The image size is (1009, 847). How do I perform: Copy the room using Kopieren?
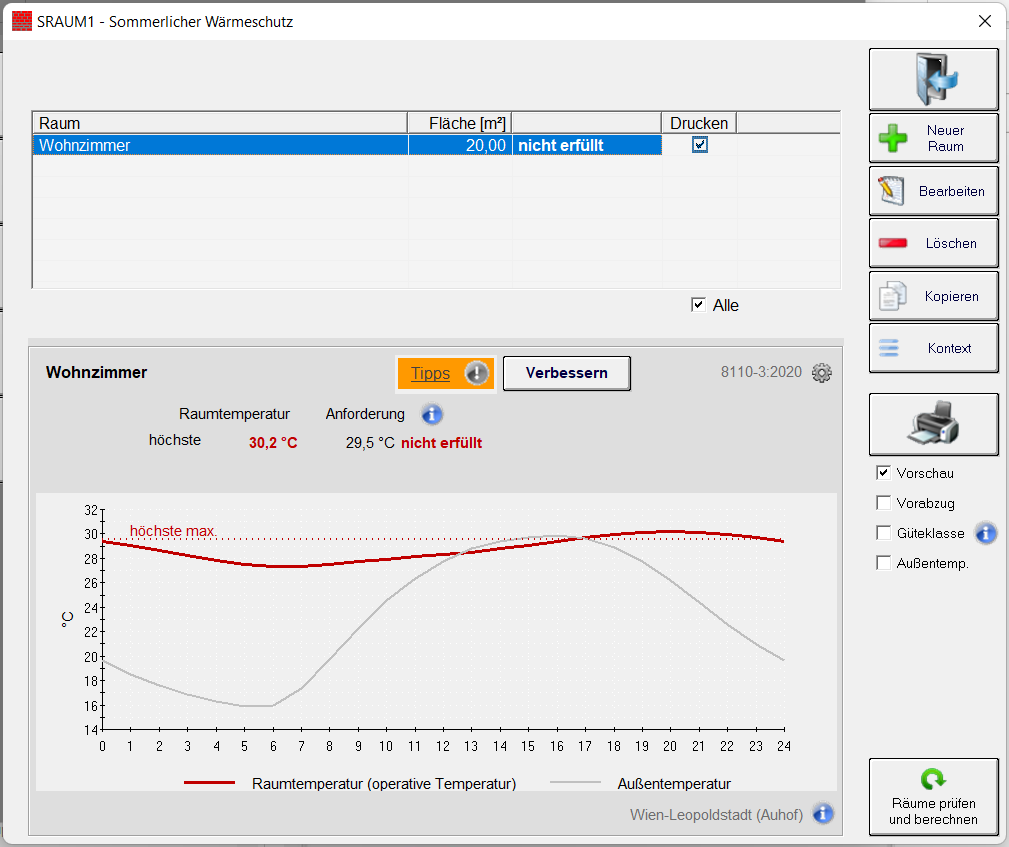tap(933, 296)
